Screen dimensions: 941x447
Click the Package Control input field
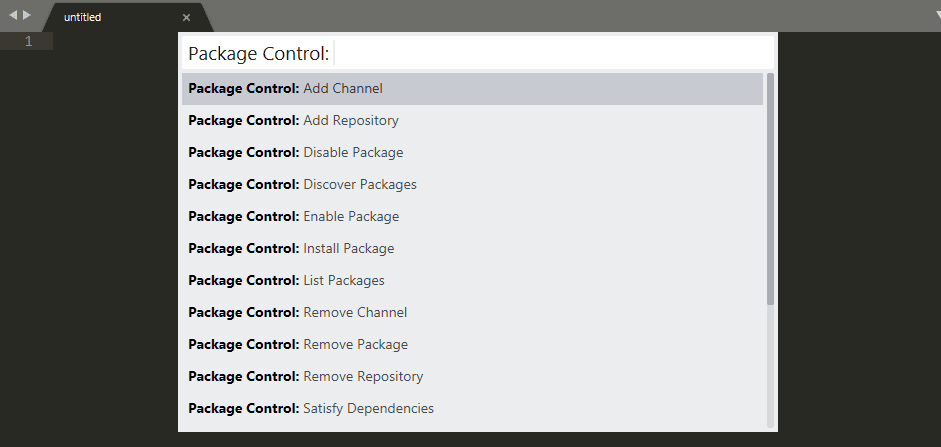click(x=550, y=52)
